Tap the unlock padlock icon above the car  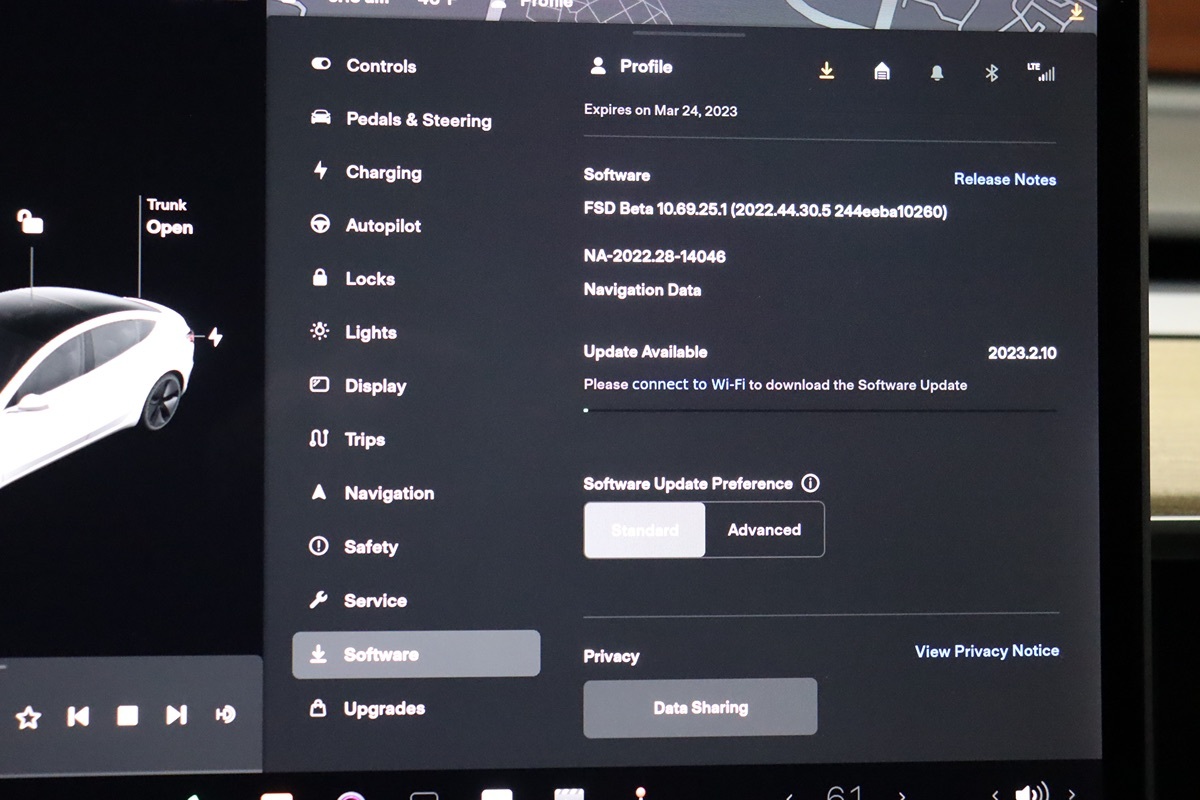pyautogui.click(x=30, y=221)
